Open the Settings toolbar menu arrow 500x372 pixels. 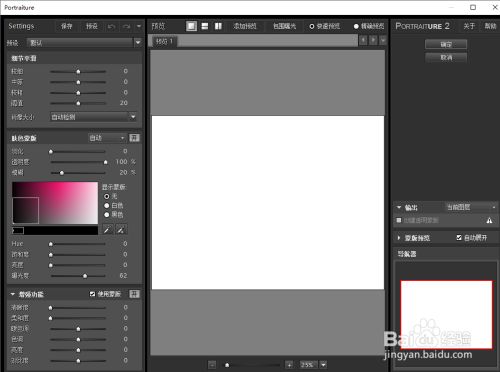point(139,26)
